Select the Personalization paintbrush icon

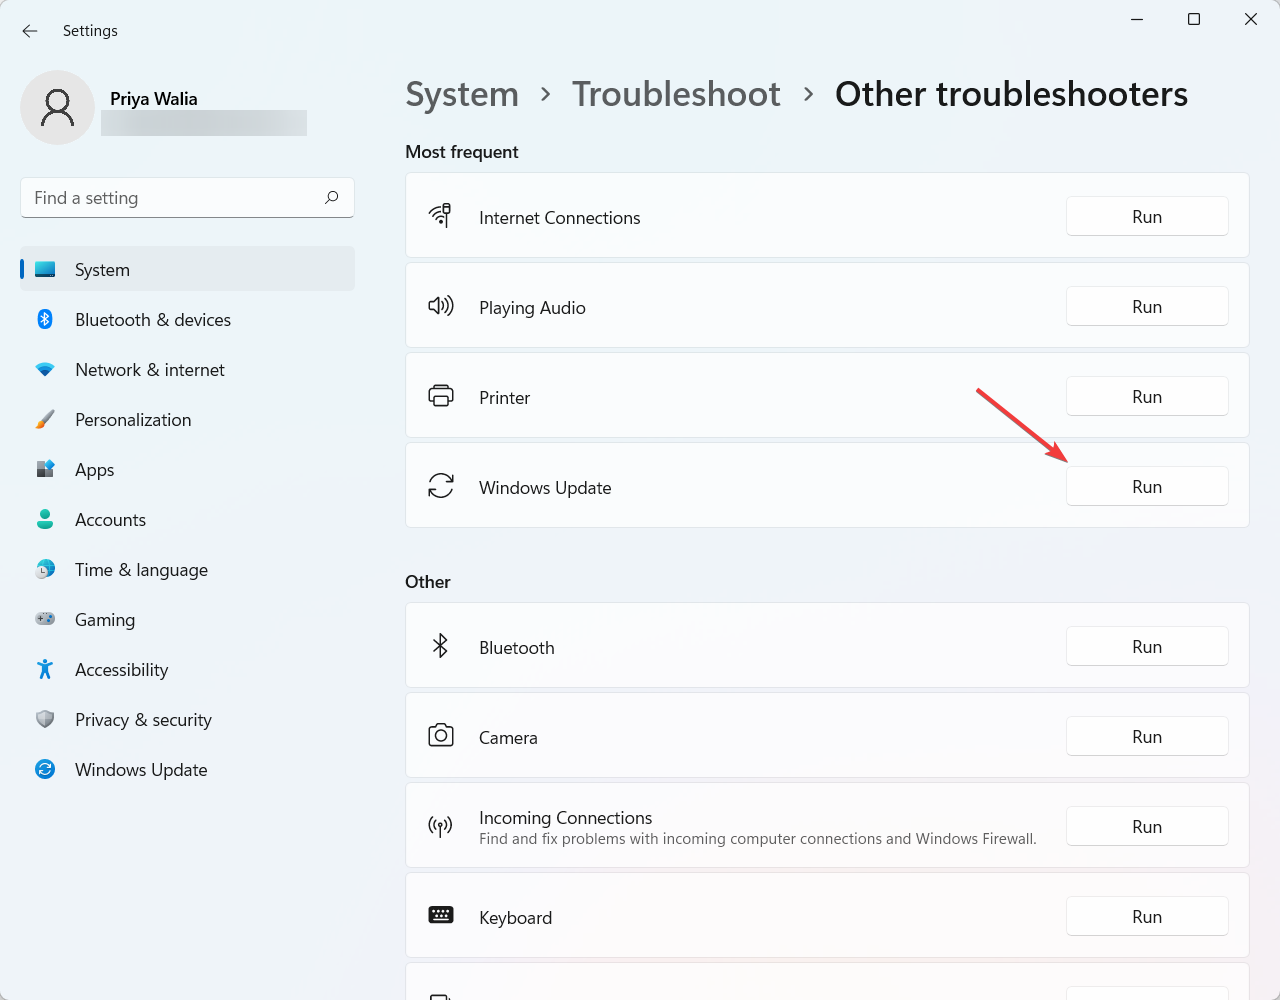click(x=45, y=419)
